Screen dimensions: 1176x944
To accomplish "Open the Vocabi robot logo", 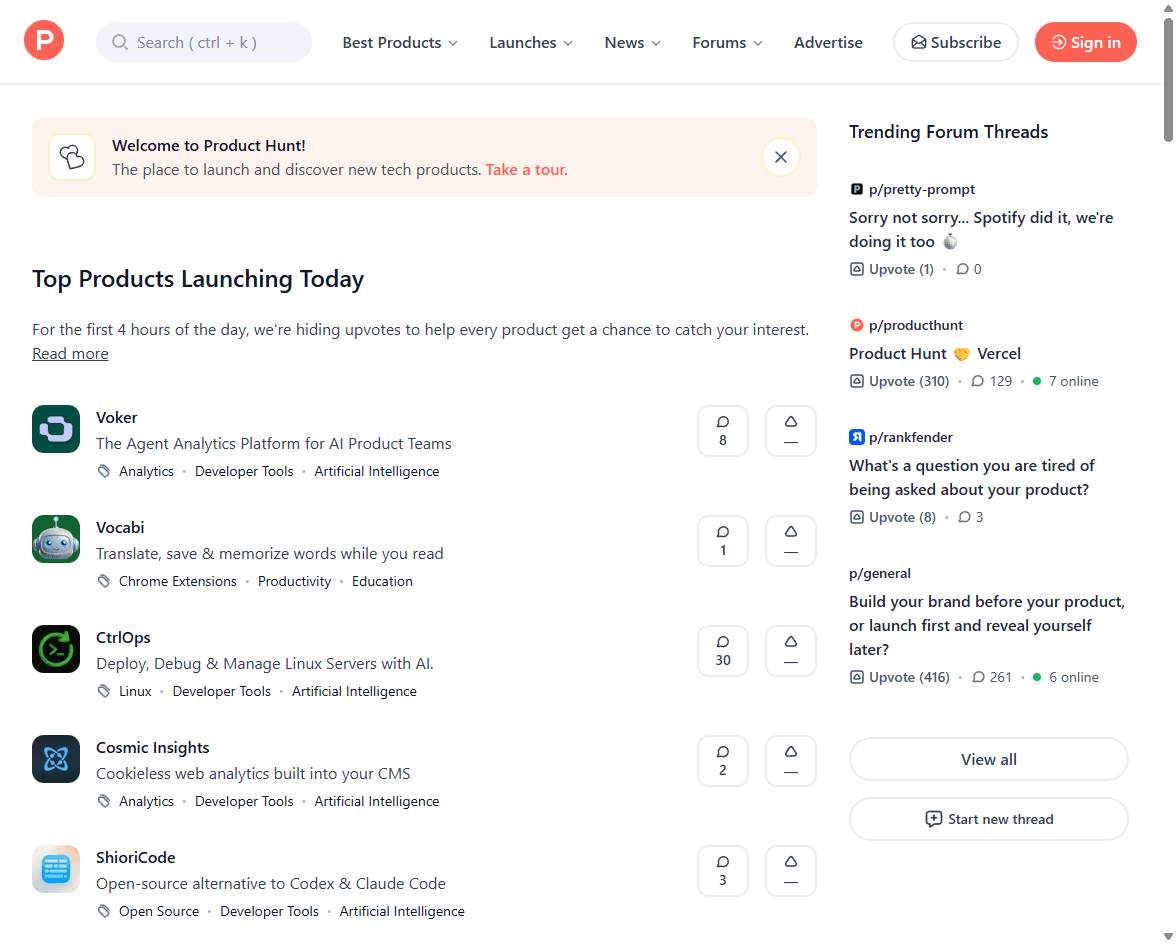I will pos(56,539).
